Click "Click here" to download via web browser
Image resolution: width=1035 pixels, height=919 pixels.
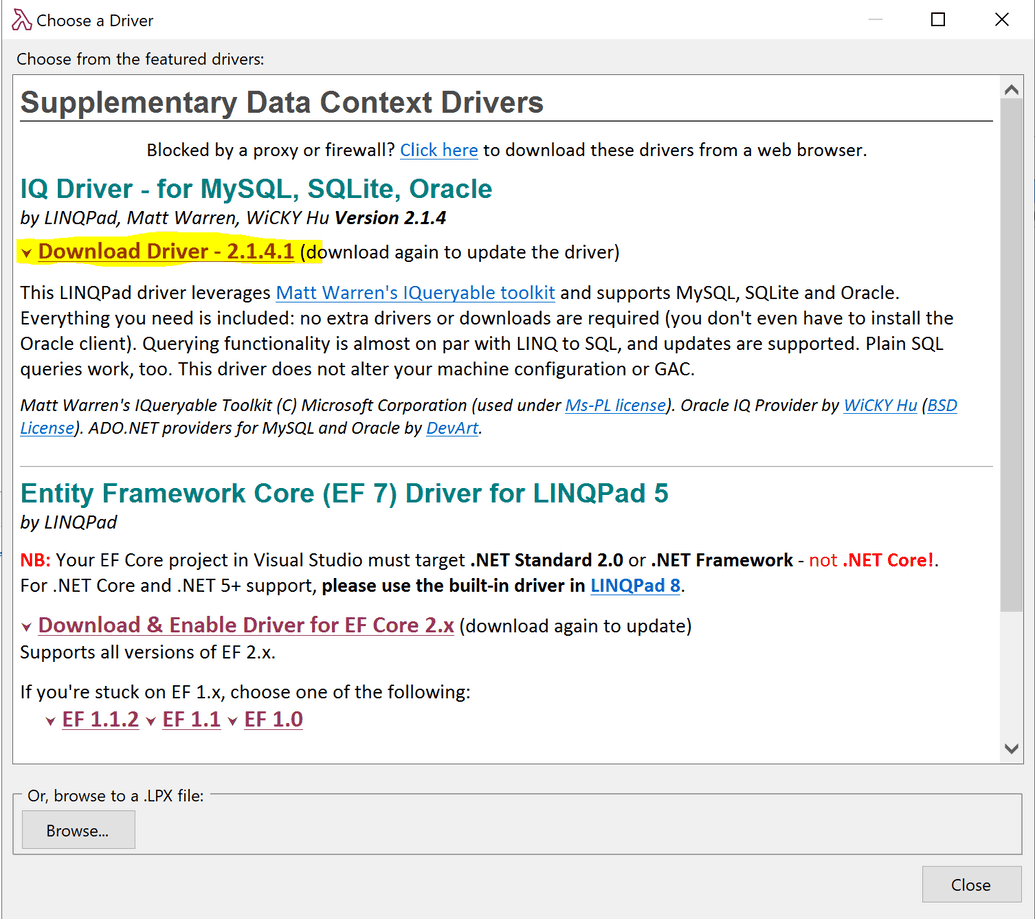[x=438, y=150]
